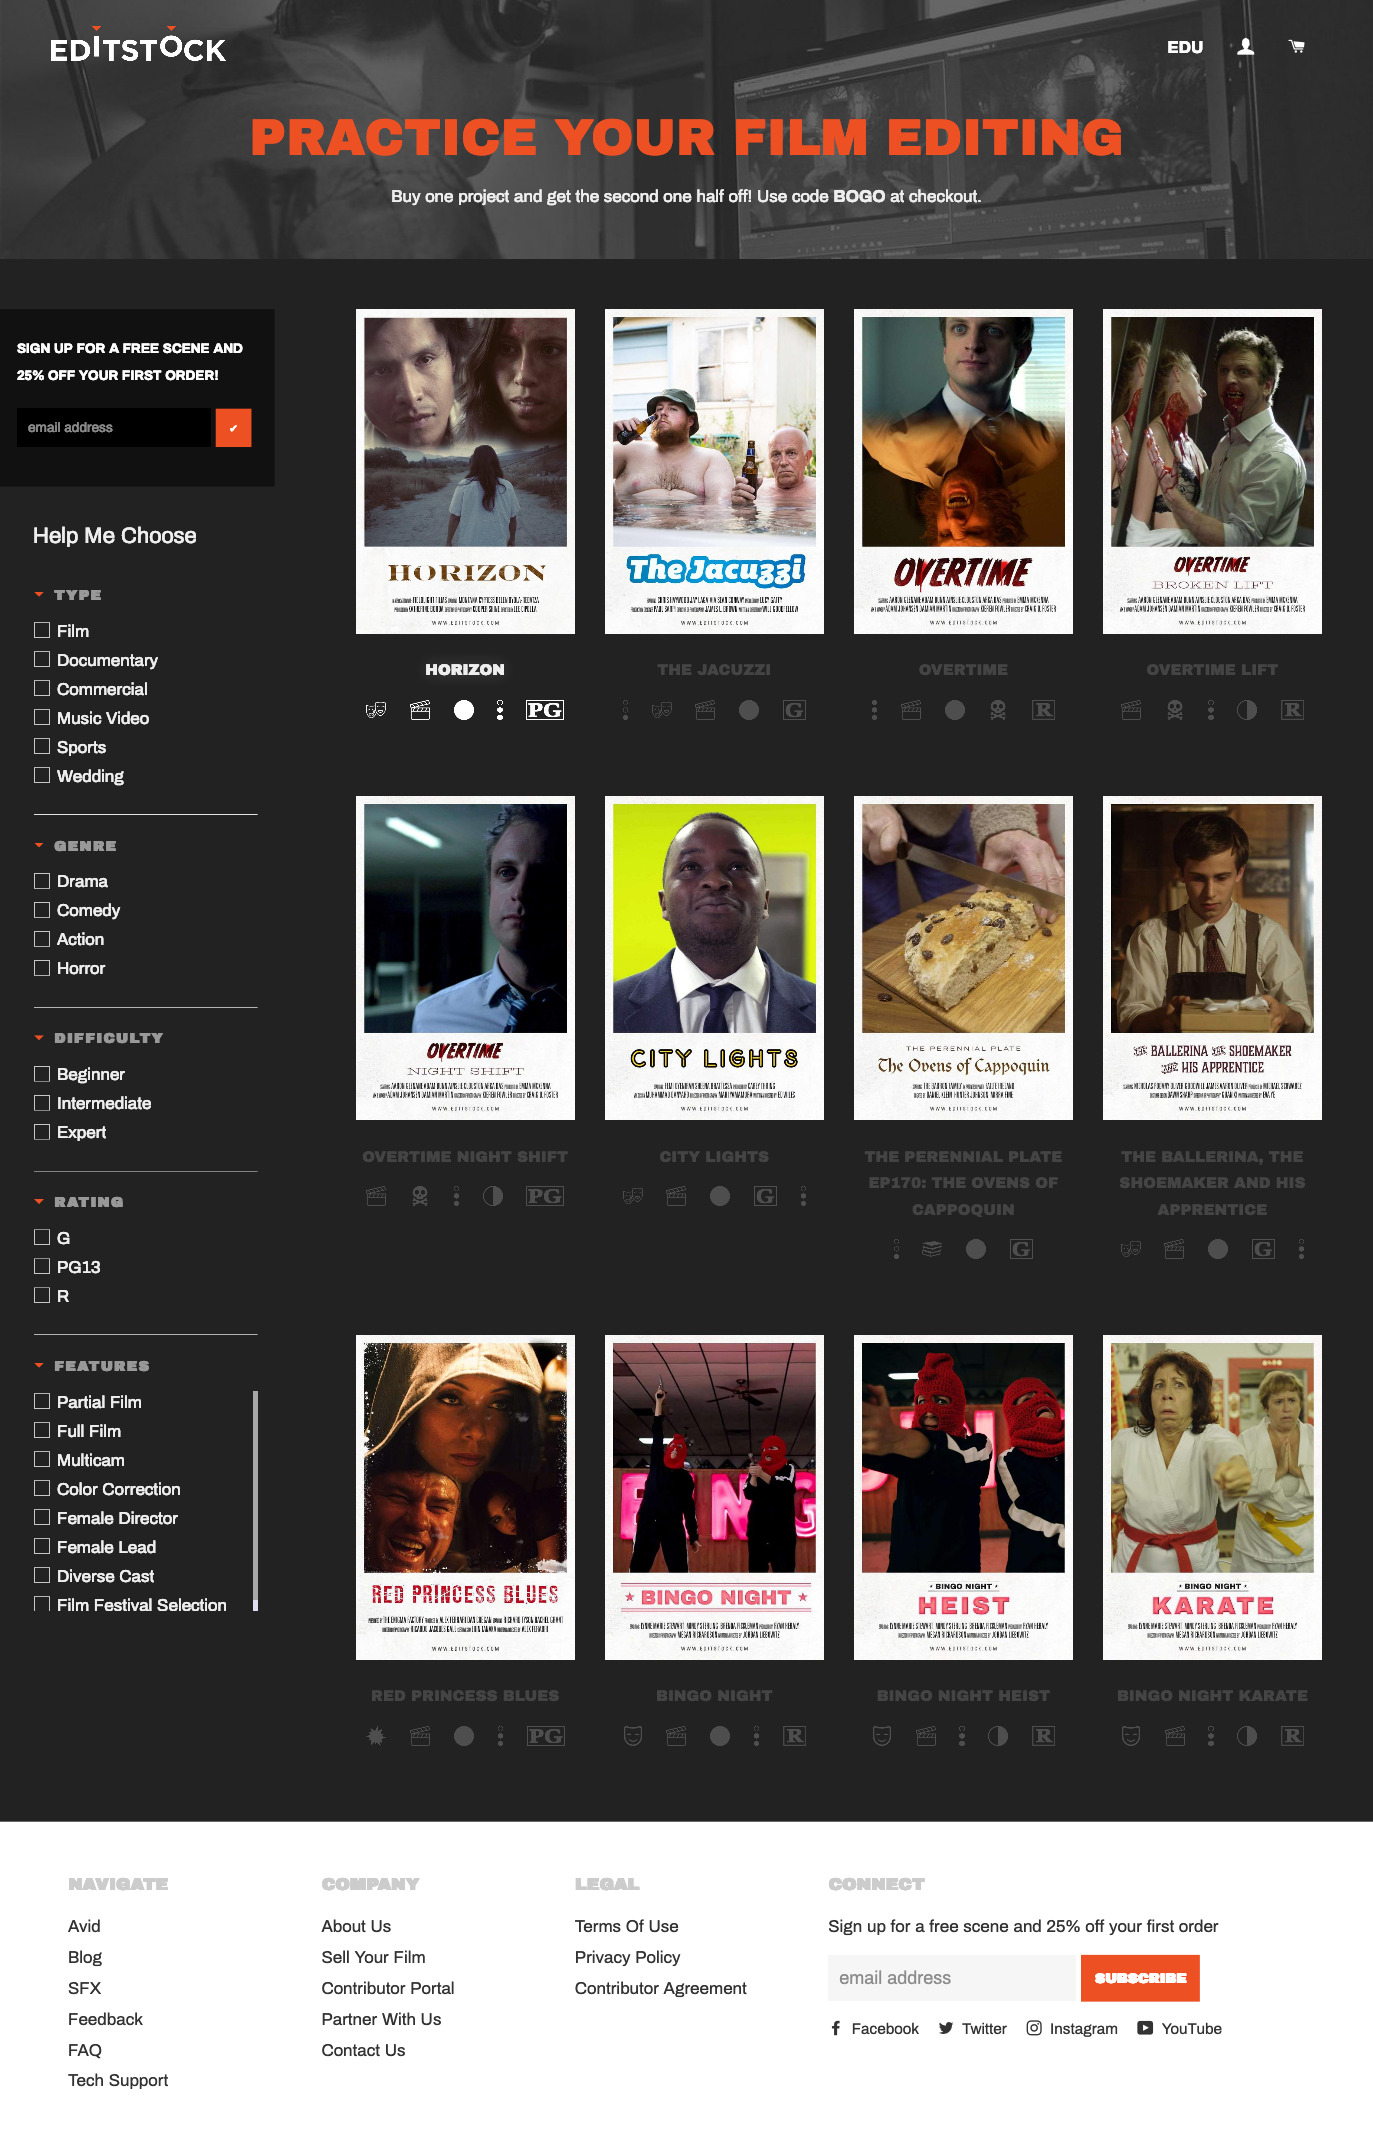Focus the sidebar email address field
1373x2143 pixels.
[114, 427]
